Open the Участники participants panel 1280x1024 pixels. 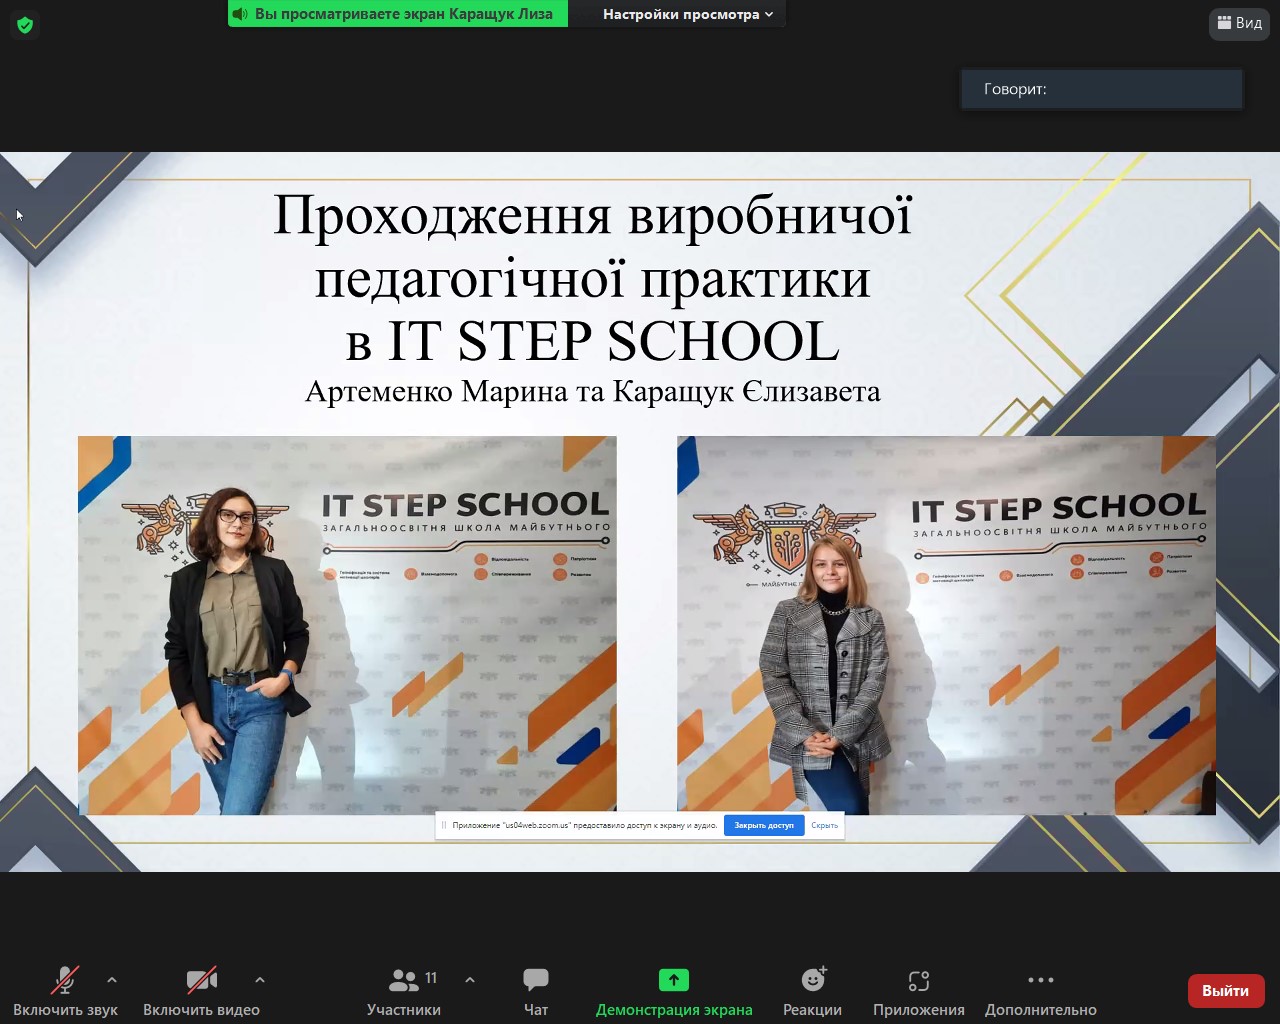pyautogui.click(x=404, y=992)
